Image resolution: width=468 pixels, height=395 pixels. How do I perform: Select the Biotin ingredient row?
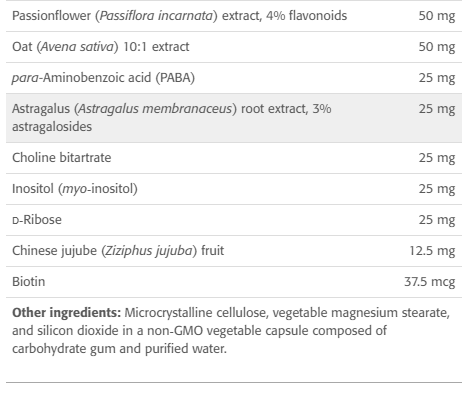click(x=234, y=282)
